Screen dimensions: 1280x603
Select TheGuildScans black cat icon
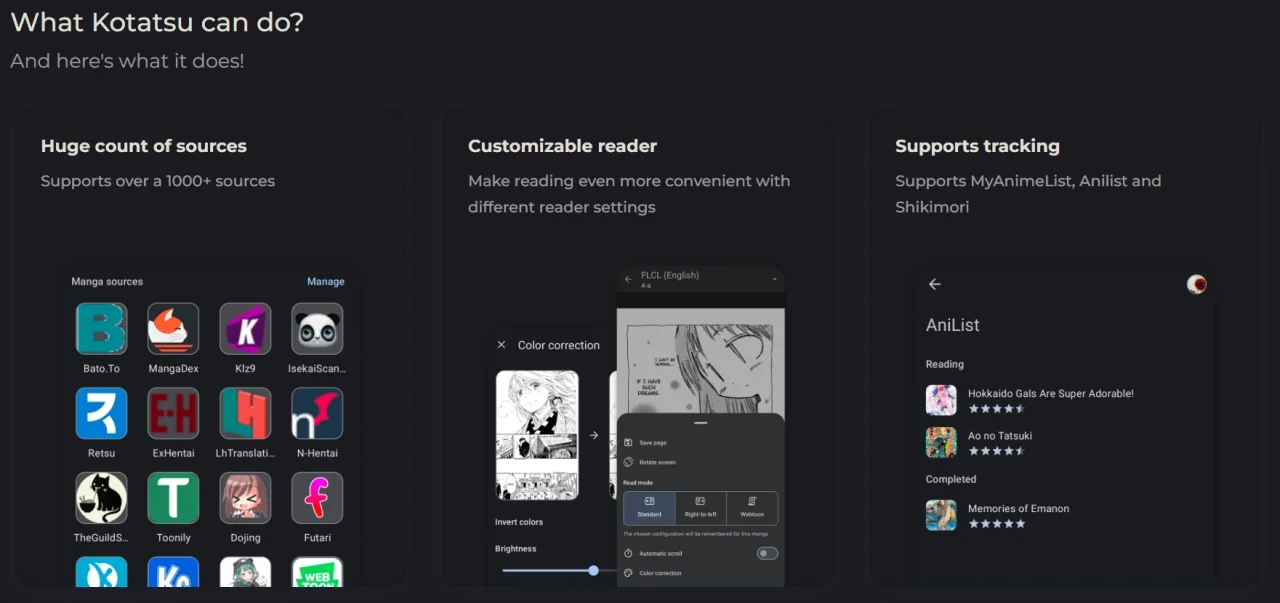click(101, 498)
